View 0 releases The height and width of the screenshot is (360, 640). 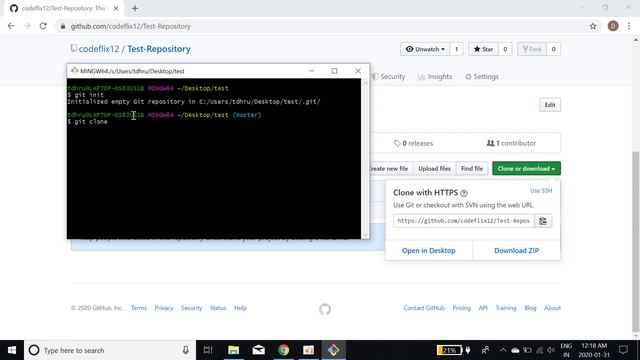413,143
